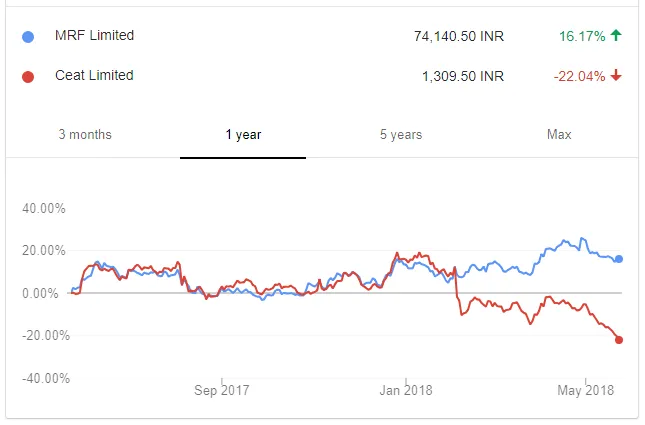
Task: Click the red endpoint marker on the chart
Action: point(619,340)
